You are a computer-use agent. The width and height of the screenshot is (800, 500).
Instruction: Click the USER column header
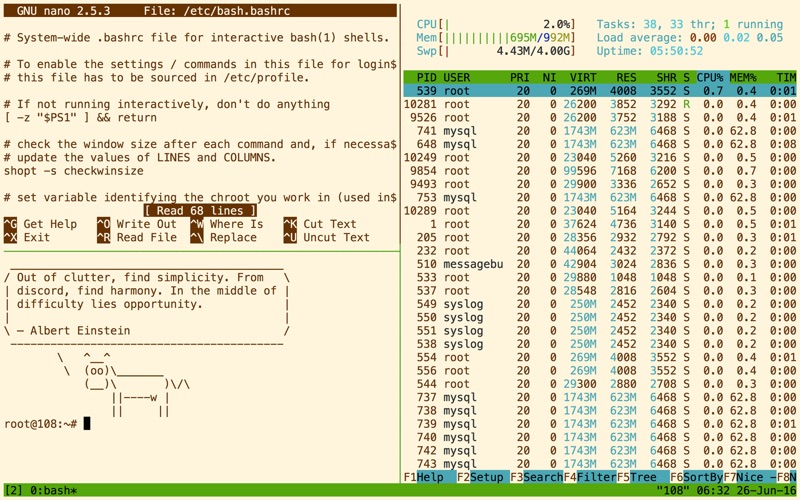[x=457, y=77]
